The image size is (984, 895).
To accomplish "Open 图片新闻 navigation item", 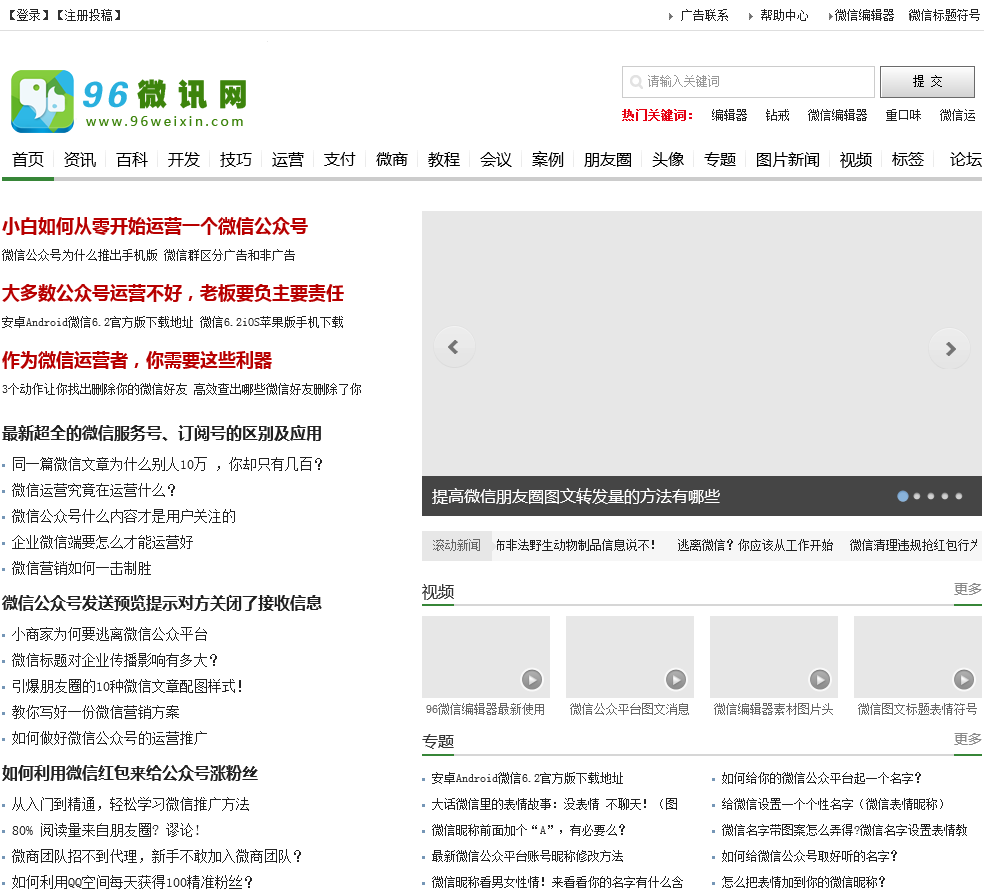I will [x=788, y=160].
